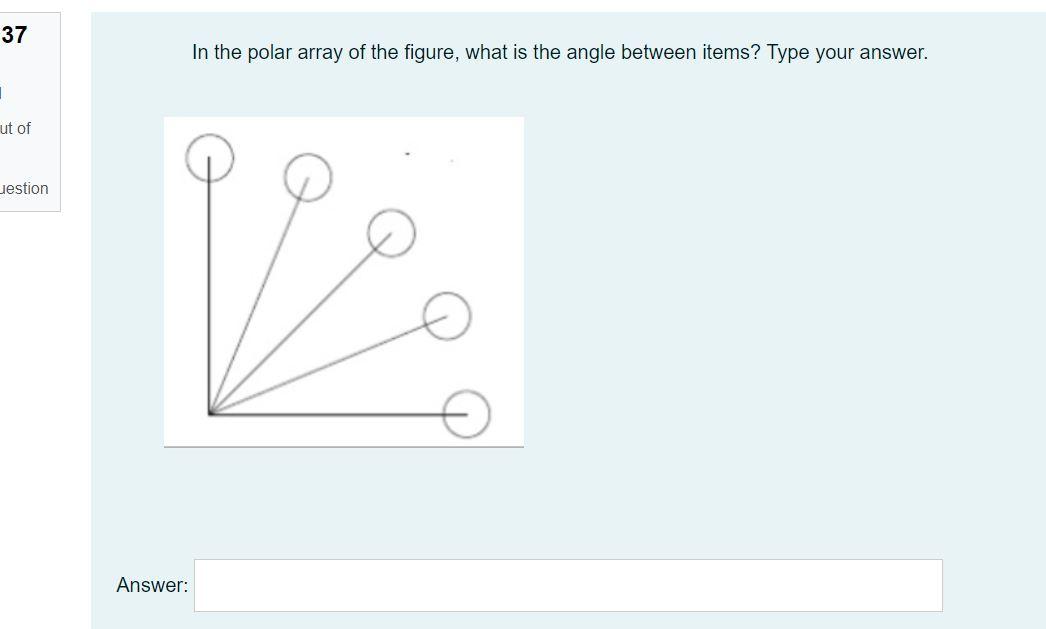Click inside the Answer input field
Screen dimensions: 1046x629
tap(568, 585)
